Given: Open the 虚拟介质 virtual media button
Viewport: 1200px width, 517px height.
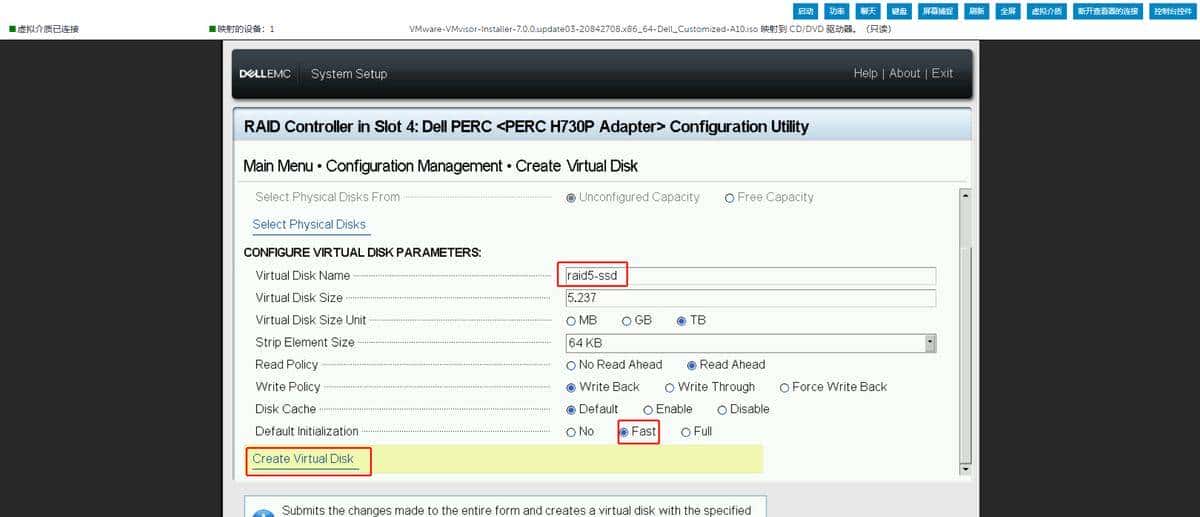Looking at the screenshot, I should point(1046,11).
